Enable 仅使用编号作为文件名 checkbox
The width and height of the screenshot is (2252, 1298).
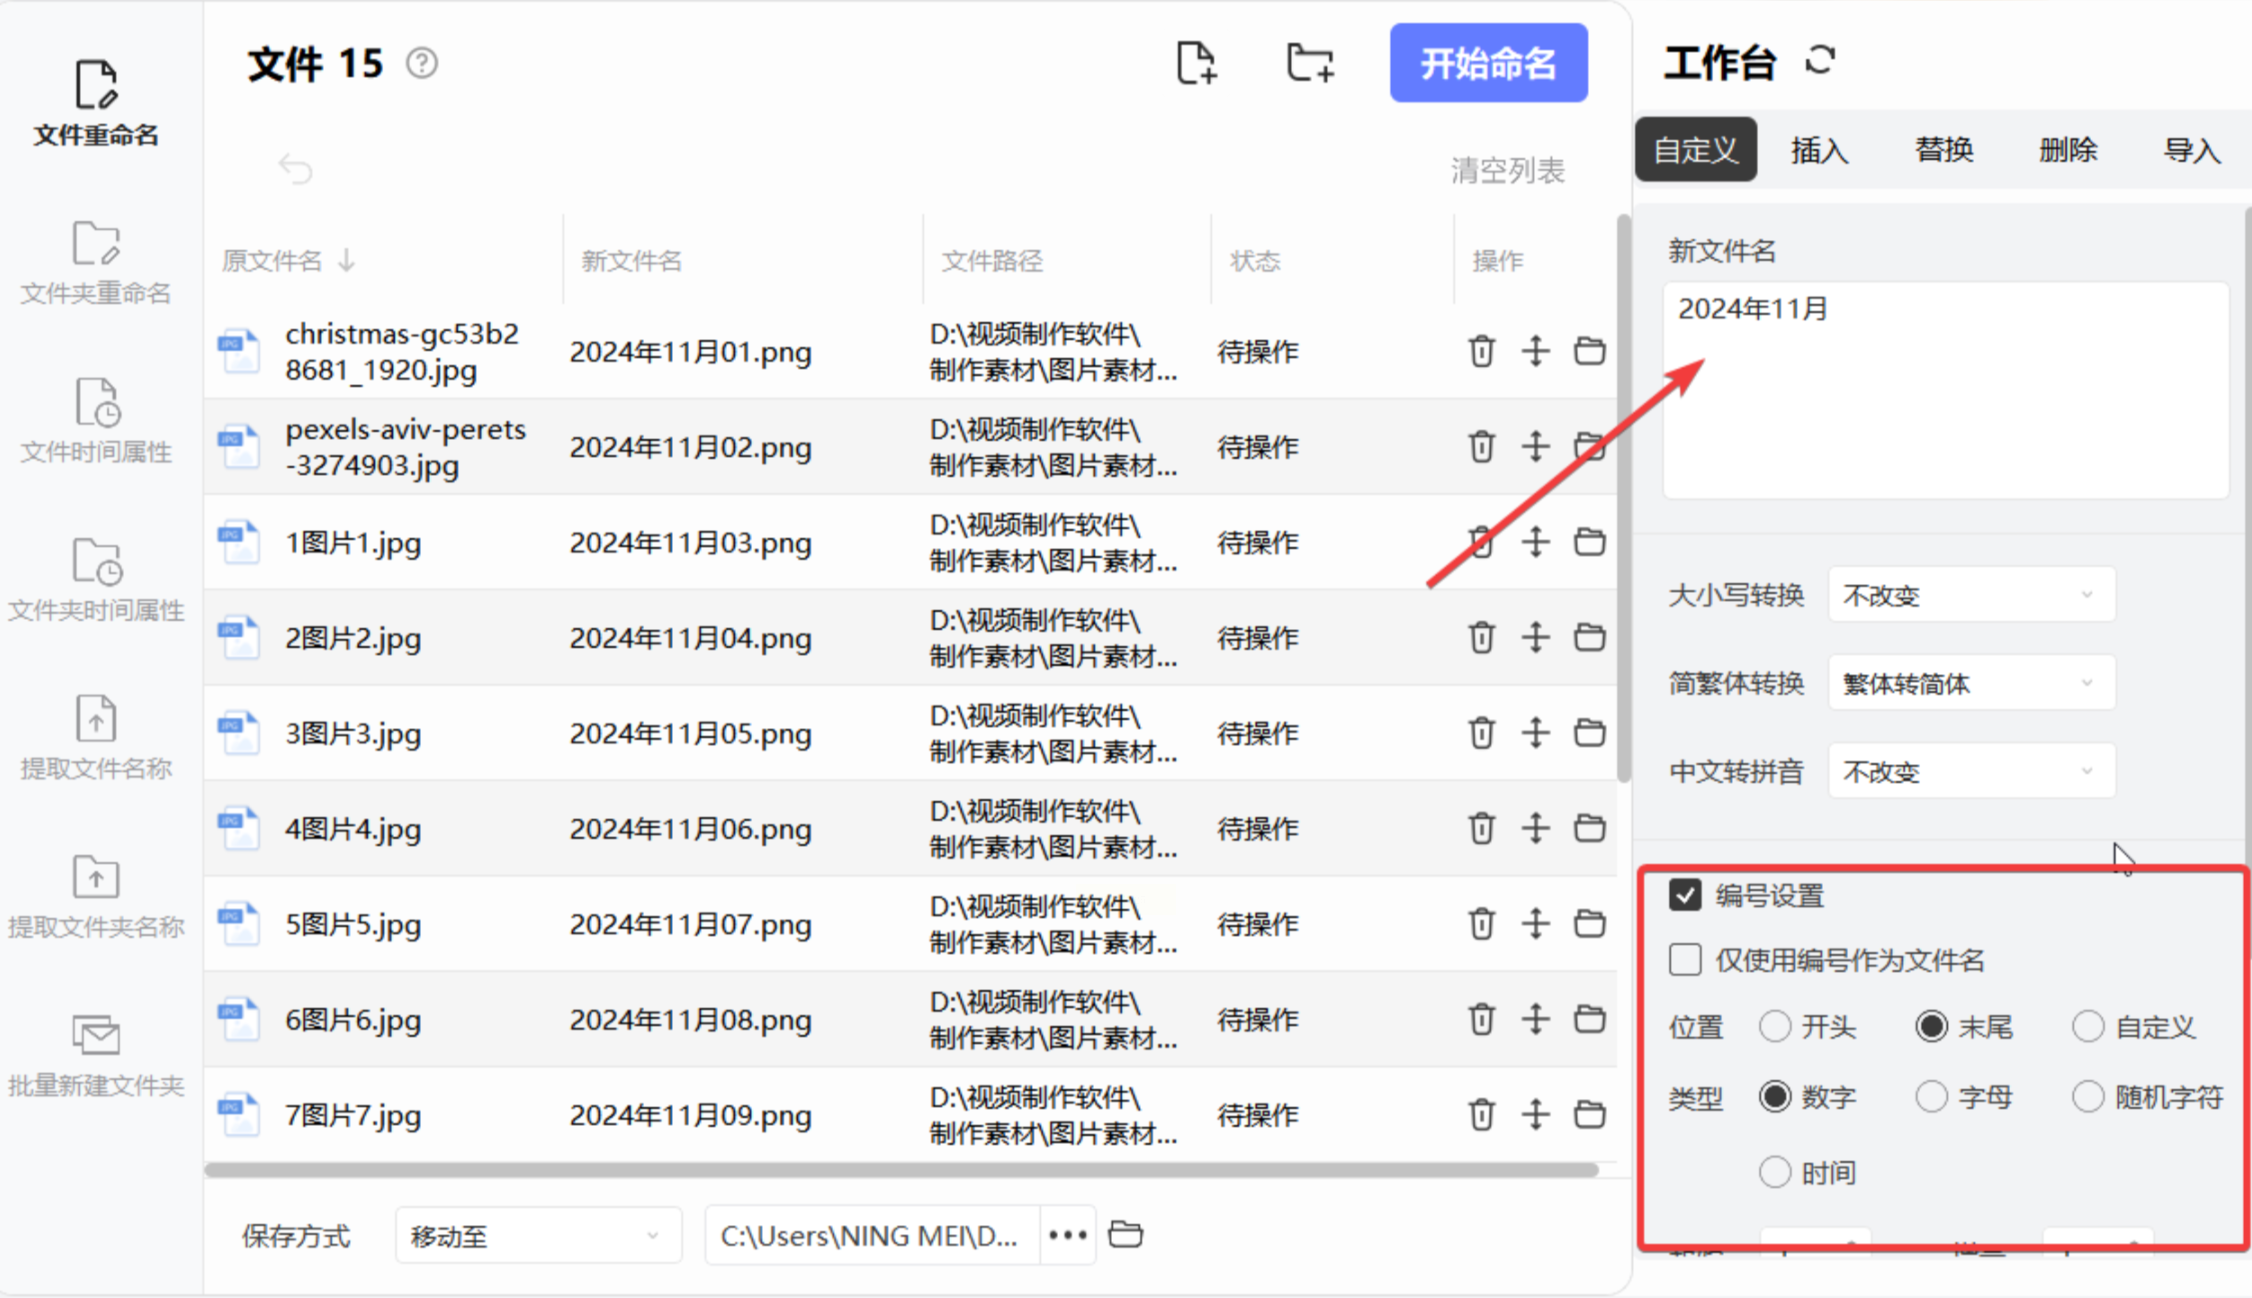[1685, 960]
